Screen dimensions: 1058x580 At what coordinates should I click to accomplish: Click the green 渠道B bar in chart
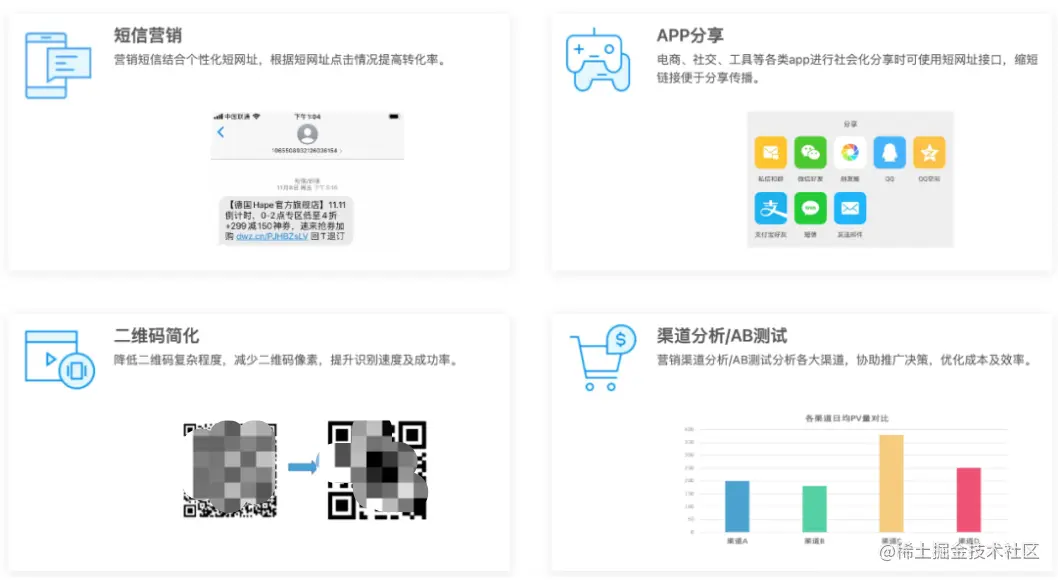point(814,509)
